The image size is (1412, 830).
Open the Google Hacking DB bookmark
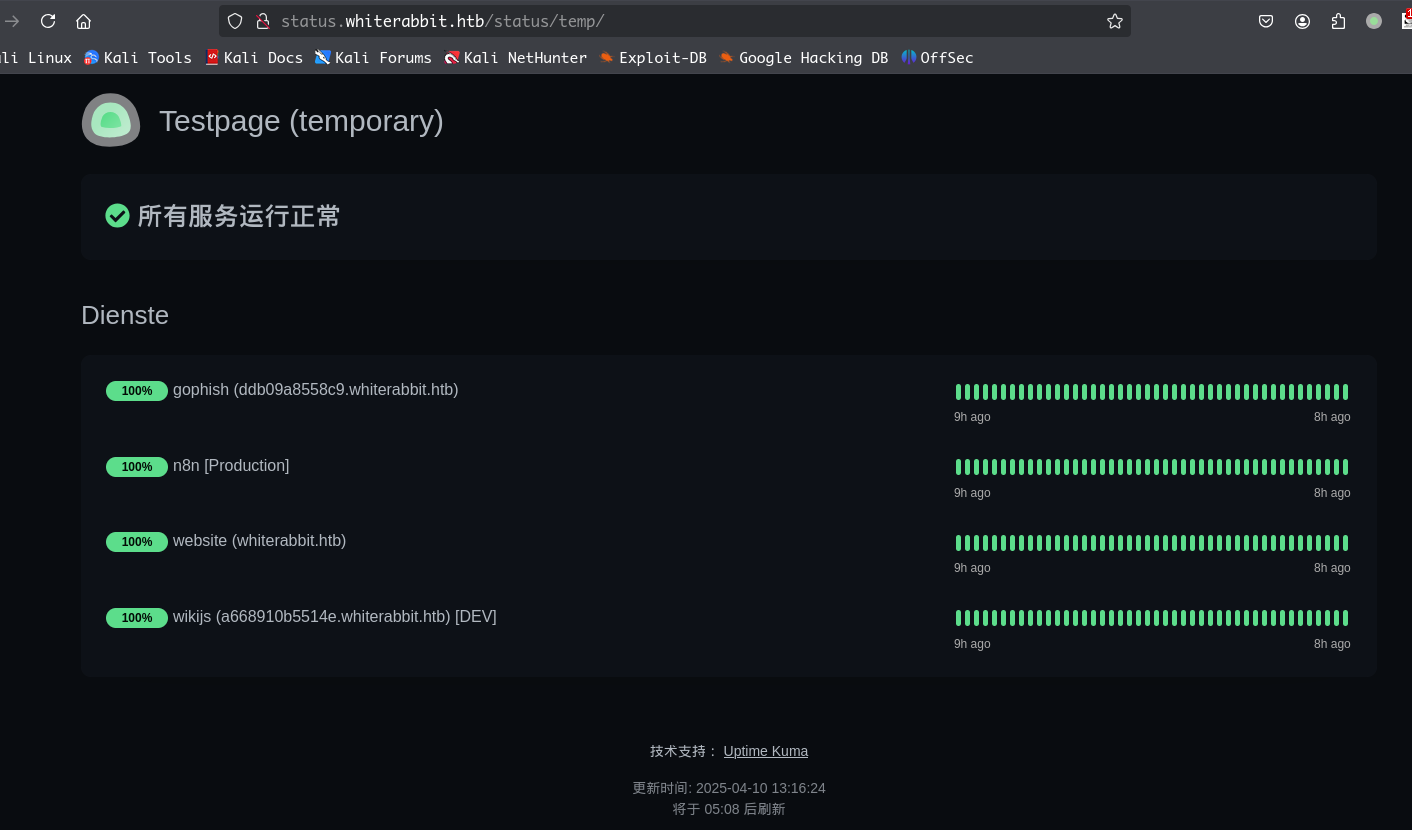804,58
